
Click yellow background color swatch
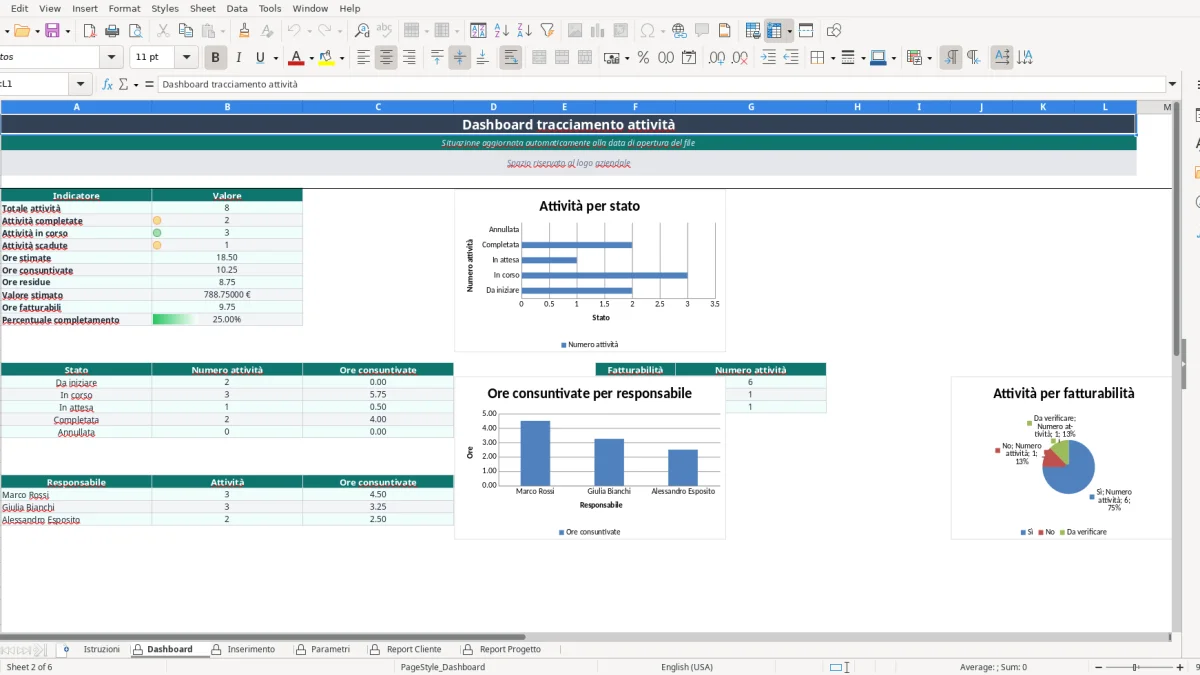326,58
